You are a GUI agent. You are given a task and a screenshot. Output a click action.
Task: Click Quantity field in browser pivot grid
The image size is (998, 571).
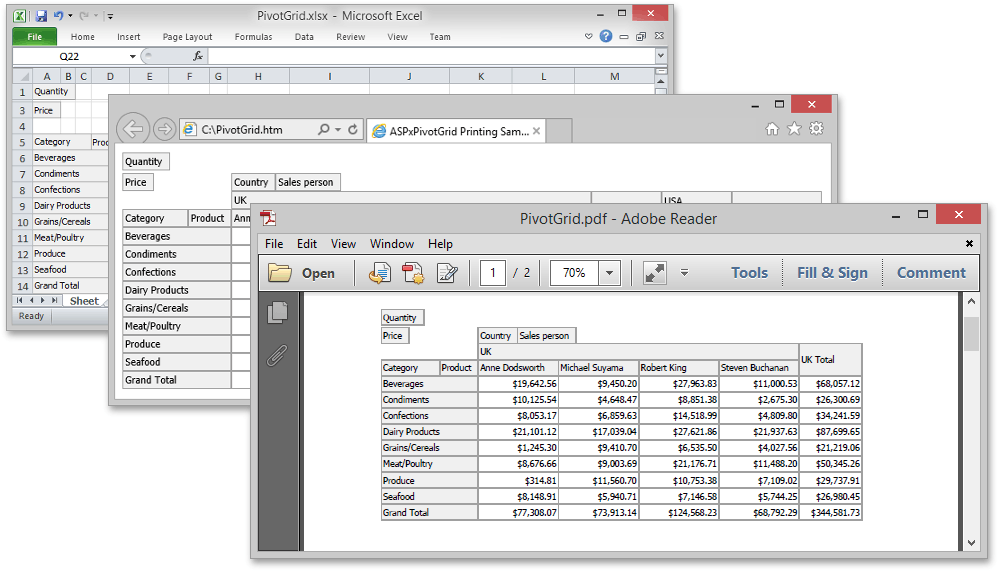[146, 162]
